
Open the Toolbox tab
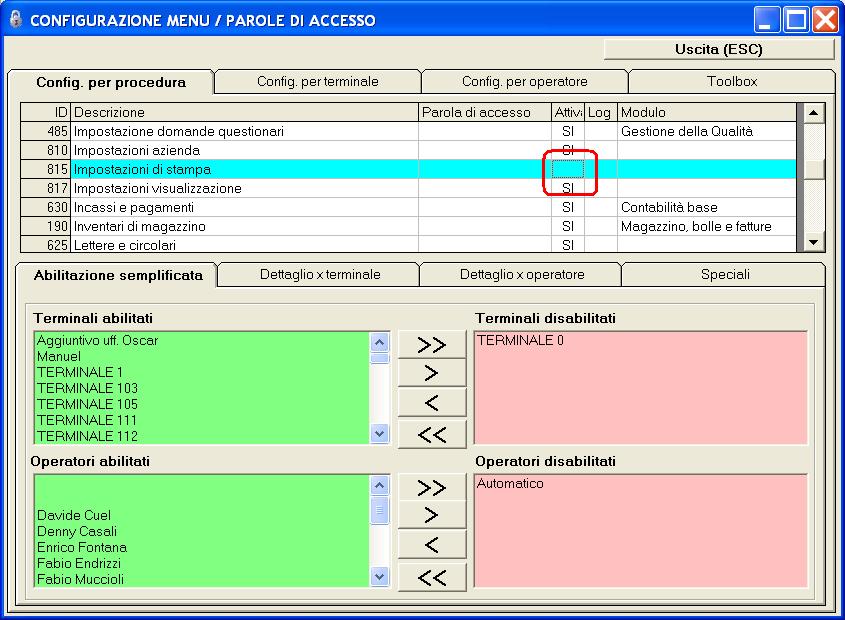[x=732, y=81]
